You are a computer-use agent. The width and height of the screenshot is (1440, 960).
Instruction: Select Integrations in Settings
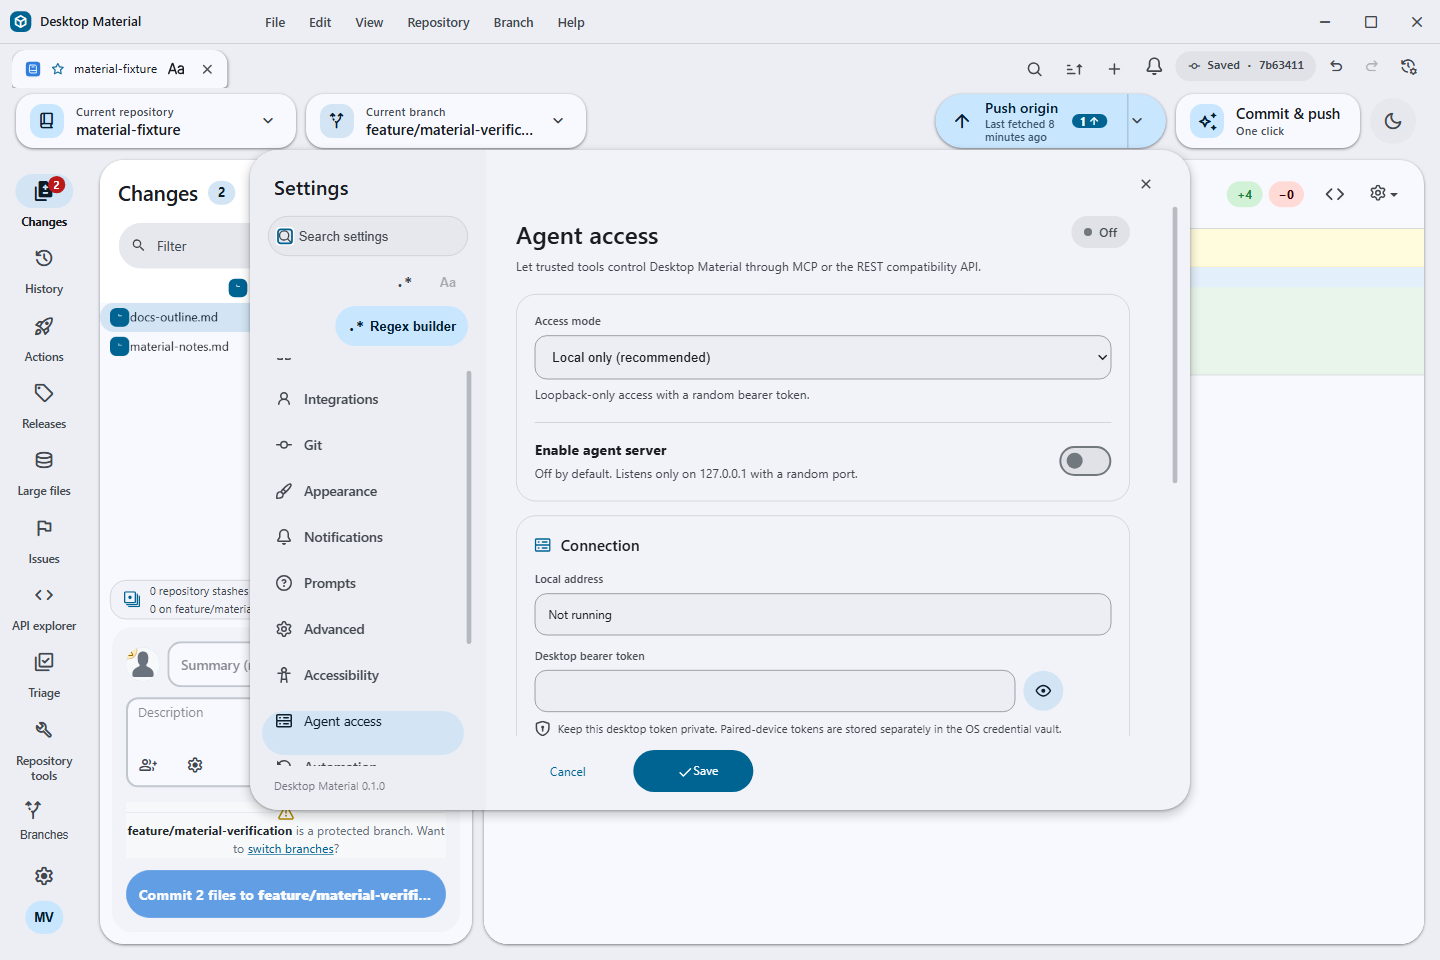[363, 399]
